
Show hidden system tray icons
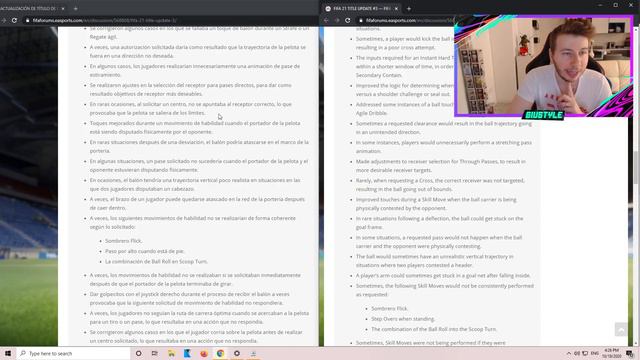[x=569, y=353]
